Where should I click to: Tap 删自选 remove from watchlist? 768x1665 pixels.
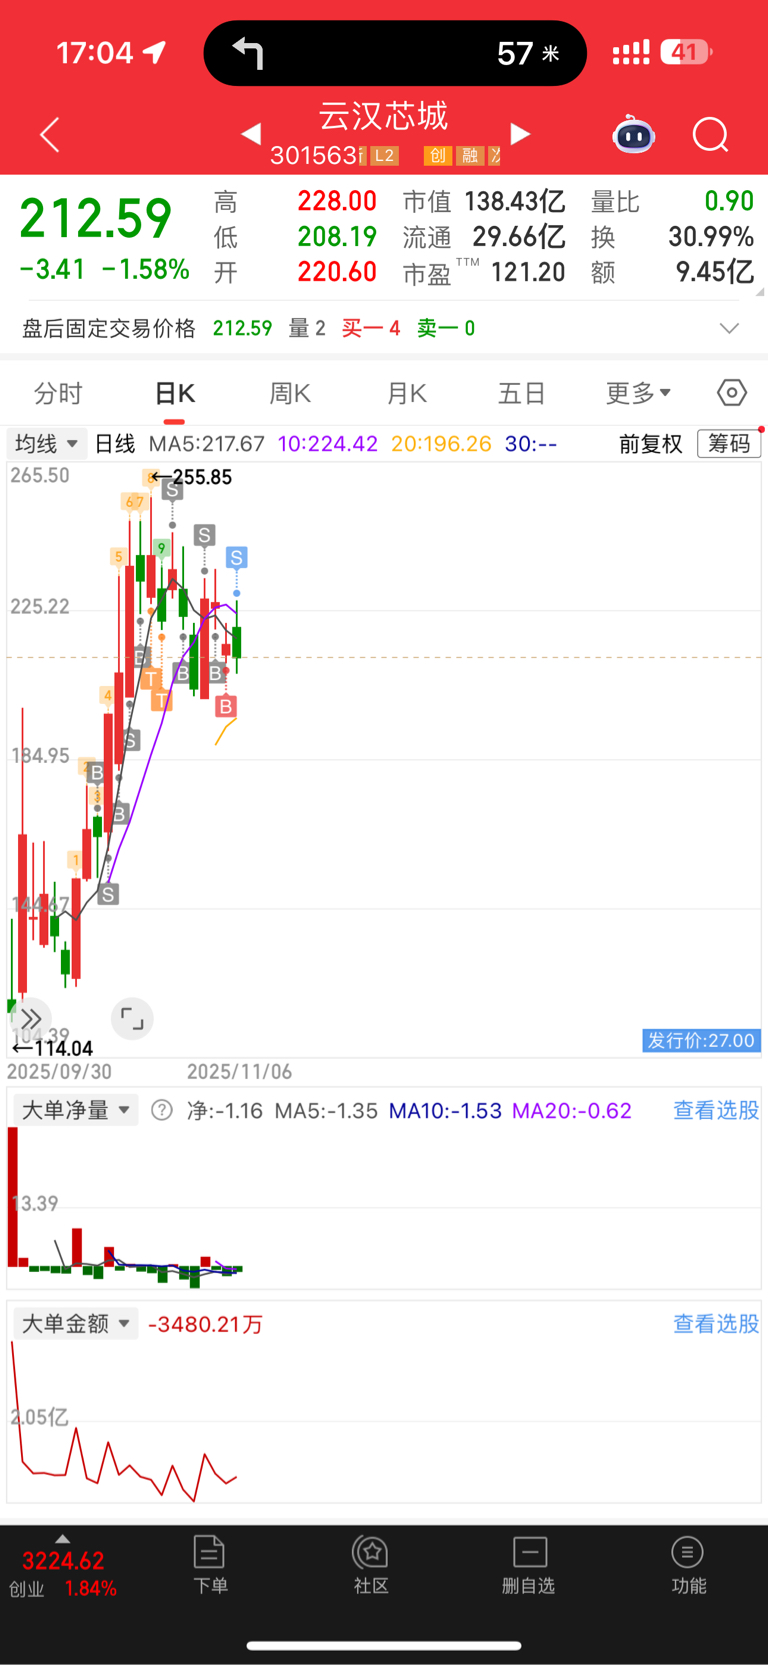tap(529, 1565)
